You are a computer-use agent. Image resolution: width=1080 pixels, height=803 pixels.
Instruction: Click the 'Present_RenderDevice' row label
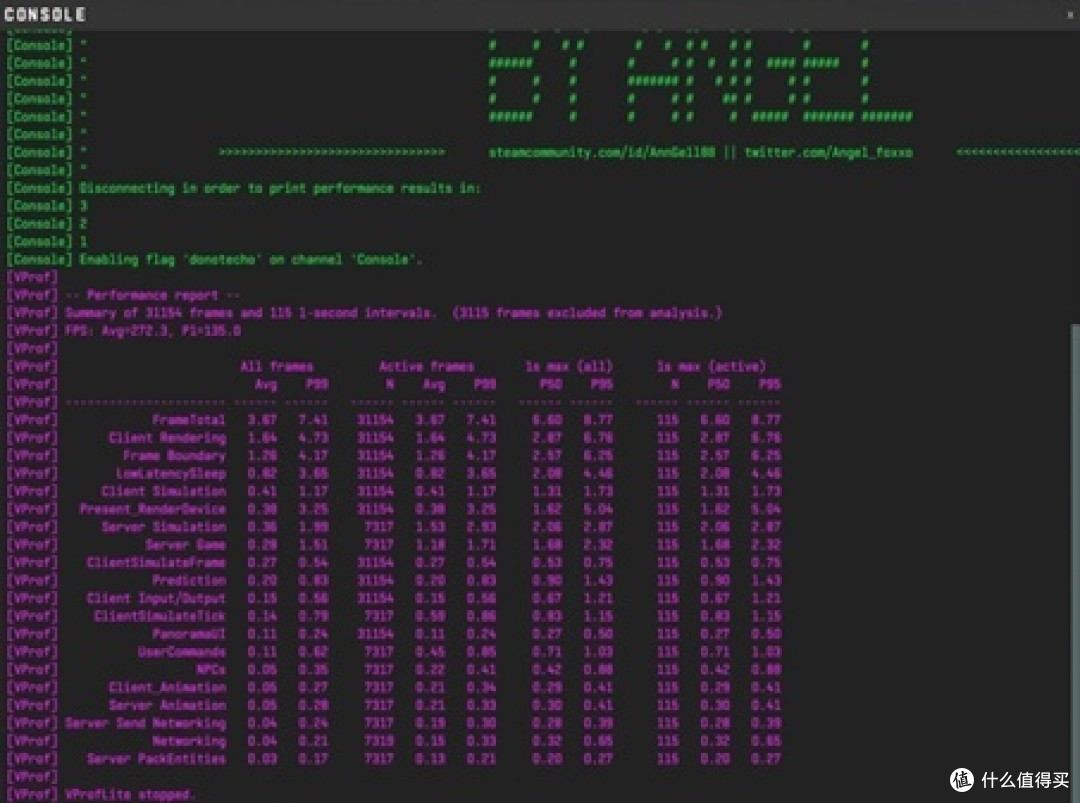coord(152,510)
